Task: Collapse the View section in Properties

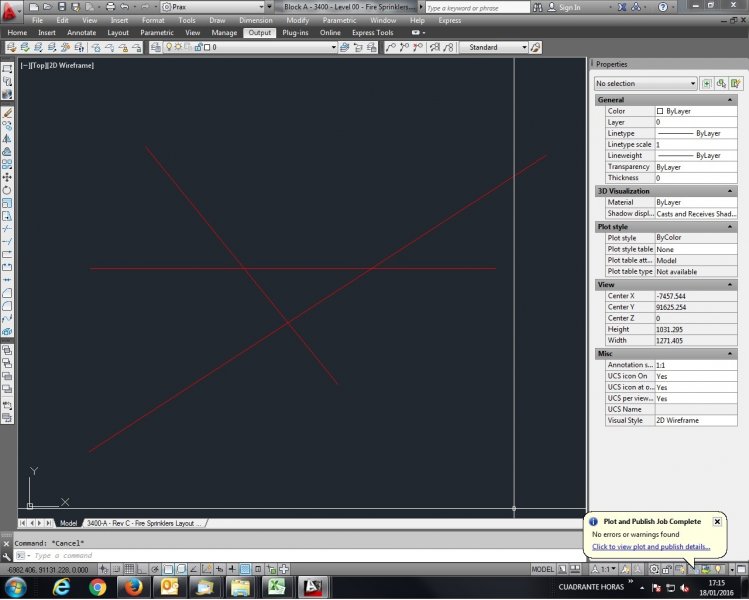Action: (x=729, y=285)
